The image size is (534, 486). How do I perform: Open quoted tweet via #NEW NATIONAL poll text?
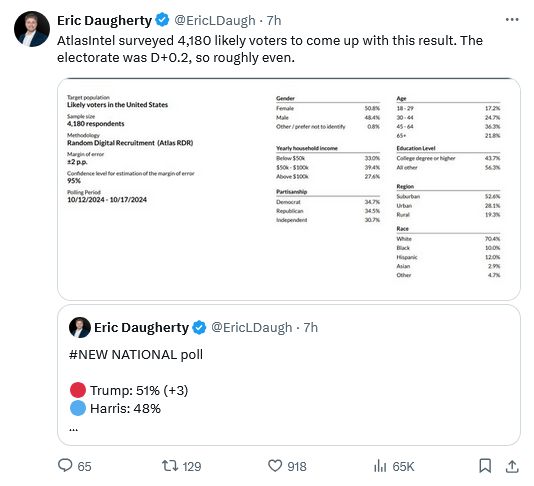pos(136,355)
